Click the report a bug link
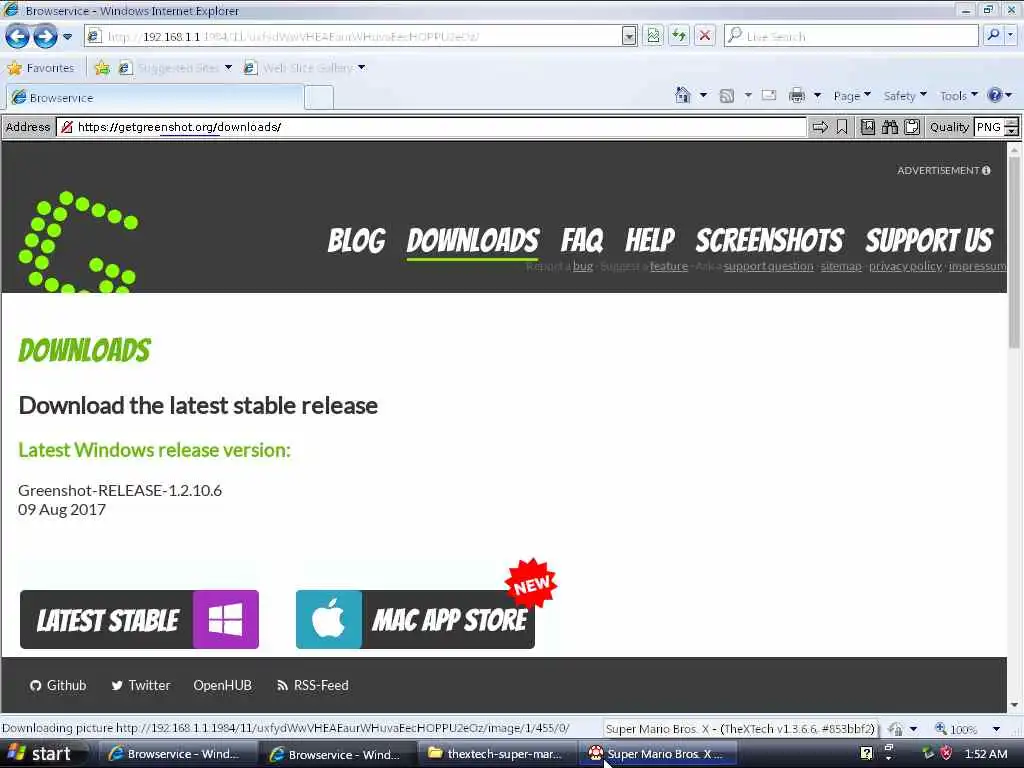Viewport: 1024px width, 768px height. tap(583, 266)
